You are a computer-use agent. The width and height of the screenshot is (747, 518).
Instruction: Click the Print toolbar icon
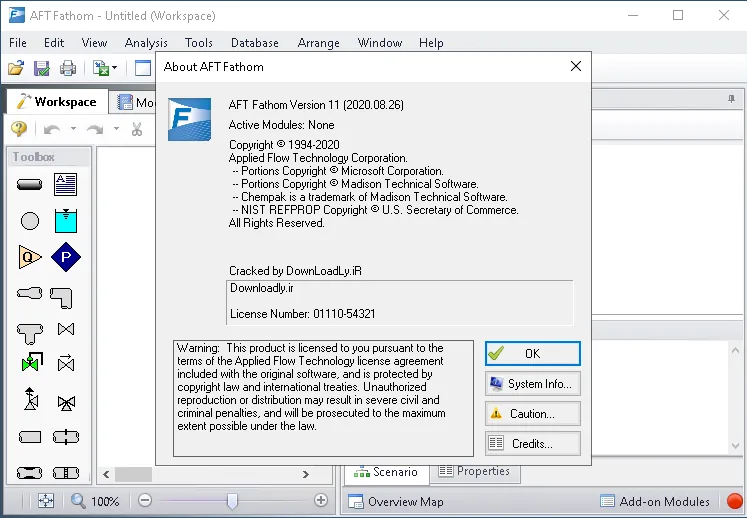pos(68,68)
